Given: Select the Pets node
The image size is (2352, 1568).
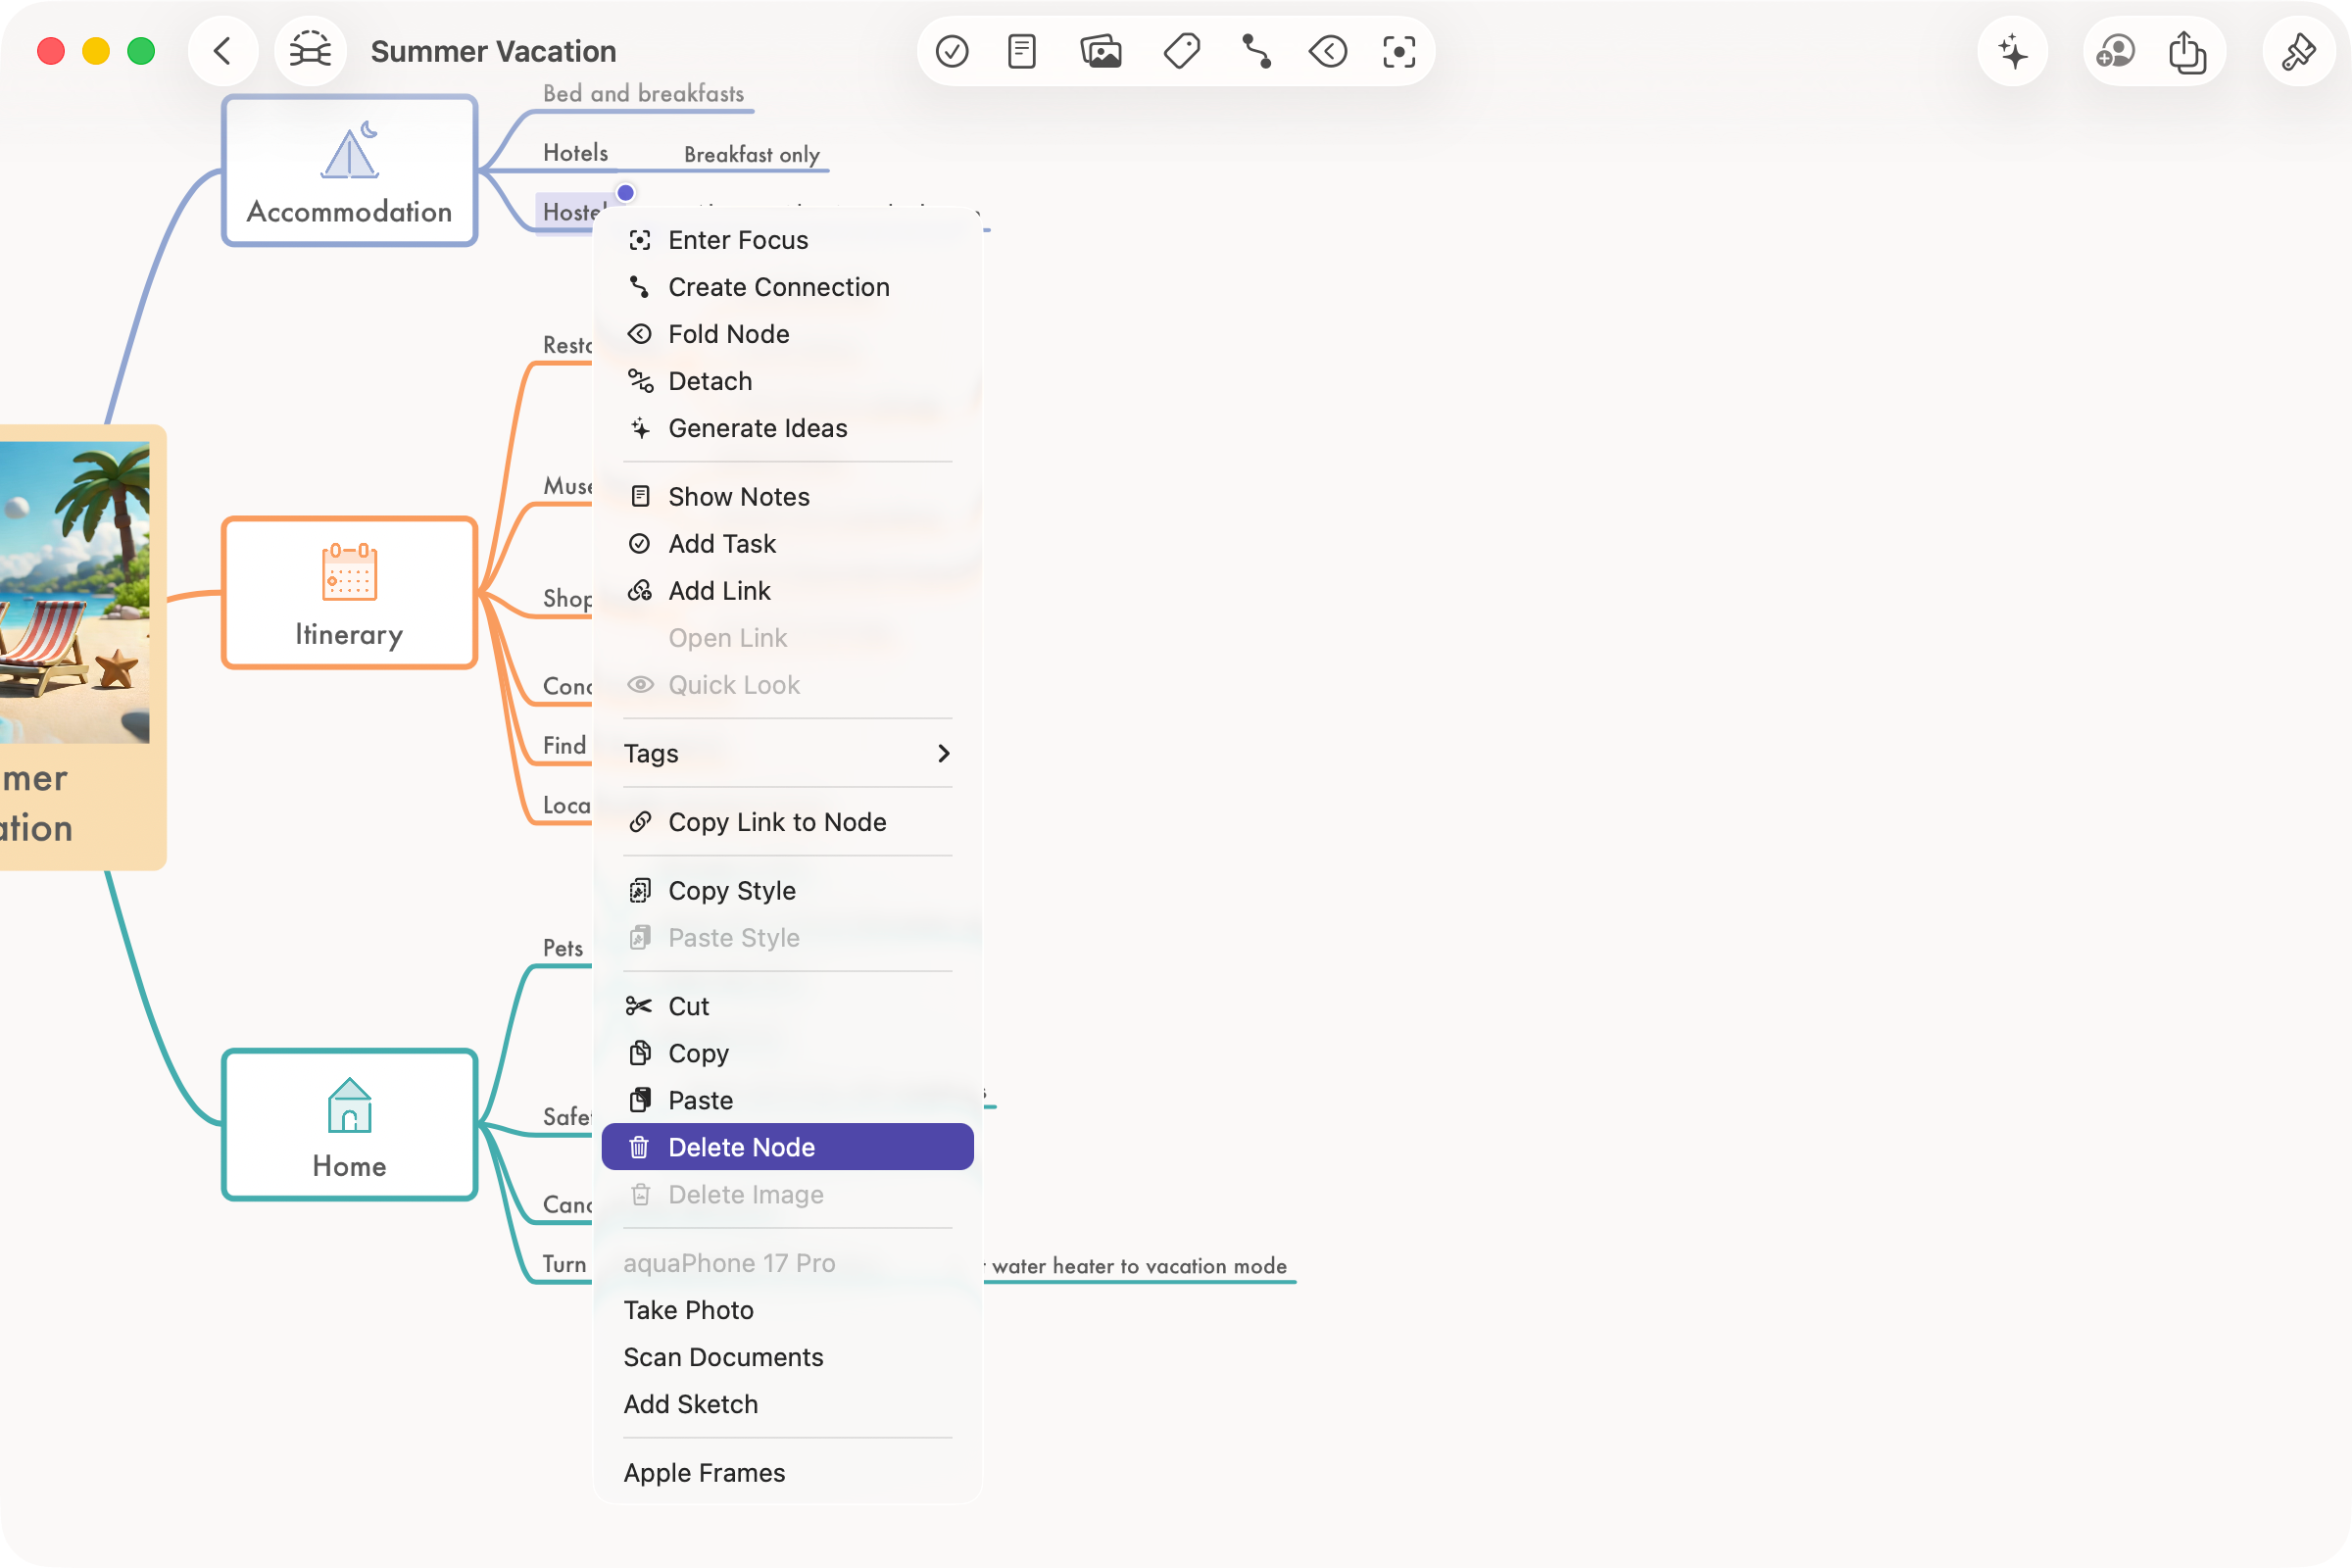Looking at the screenshot, I should click(563, 948).
